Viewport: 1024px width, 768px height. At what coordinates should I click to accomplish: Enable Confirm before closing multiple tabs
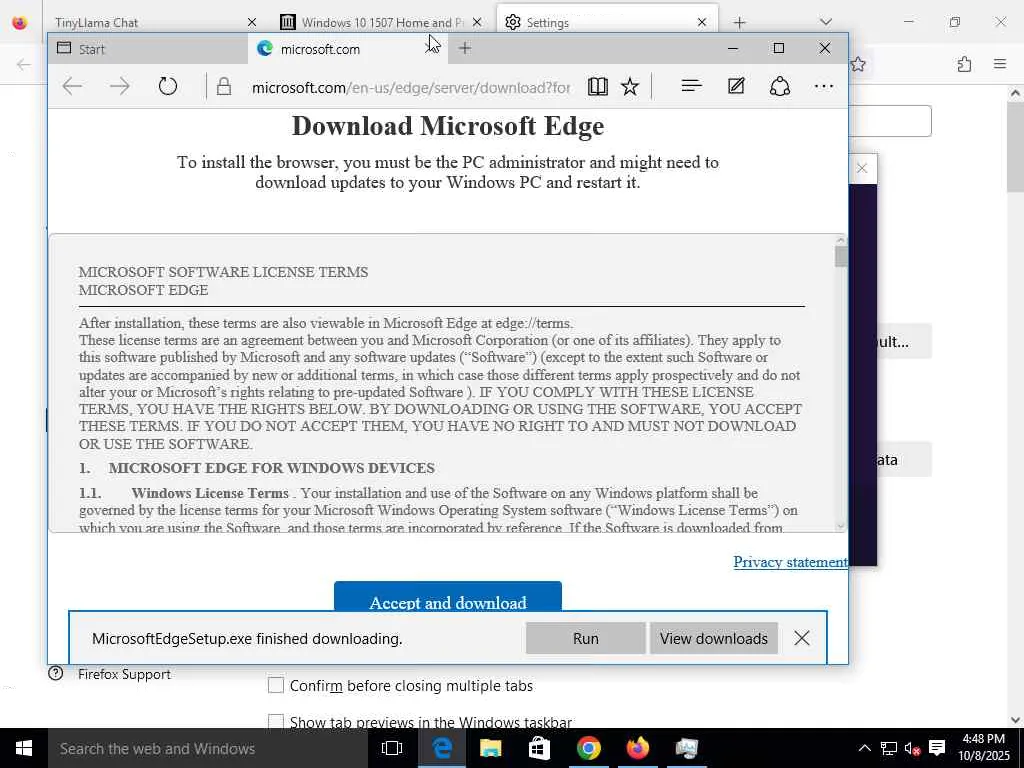(276, 685)
